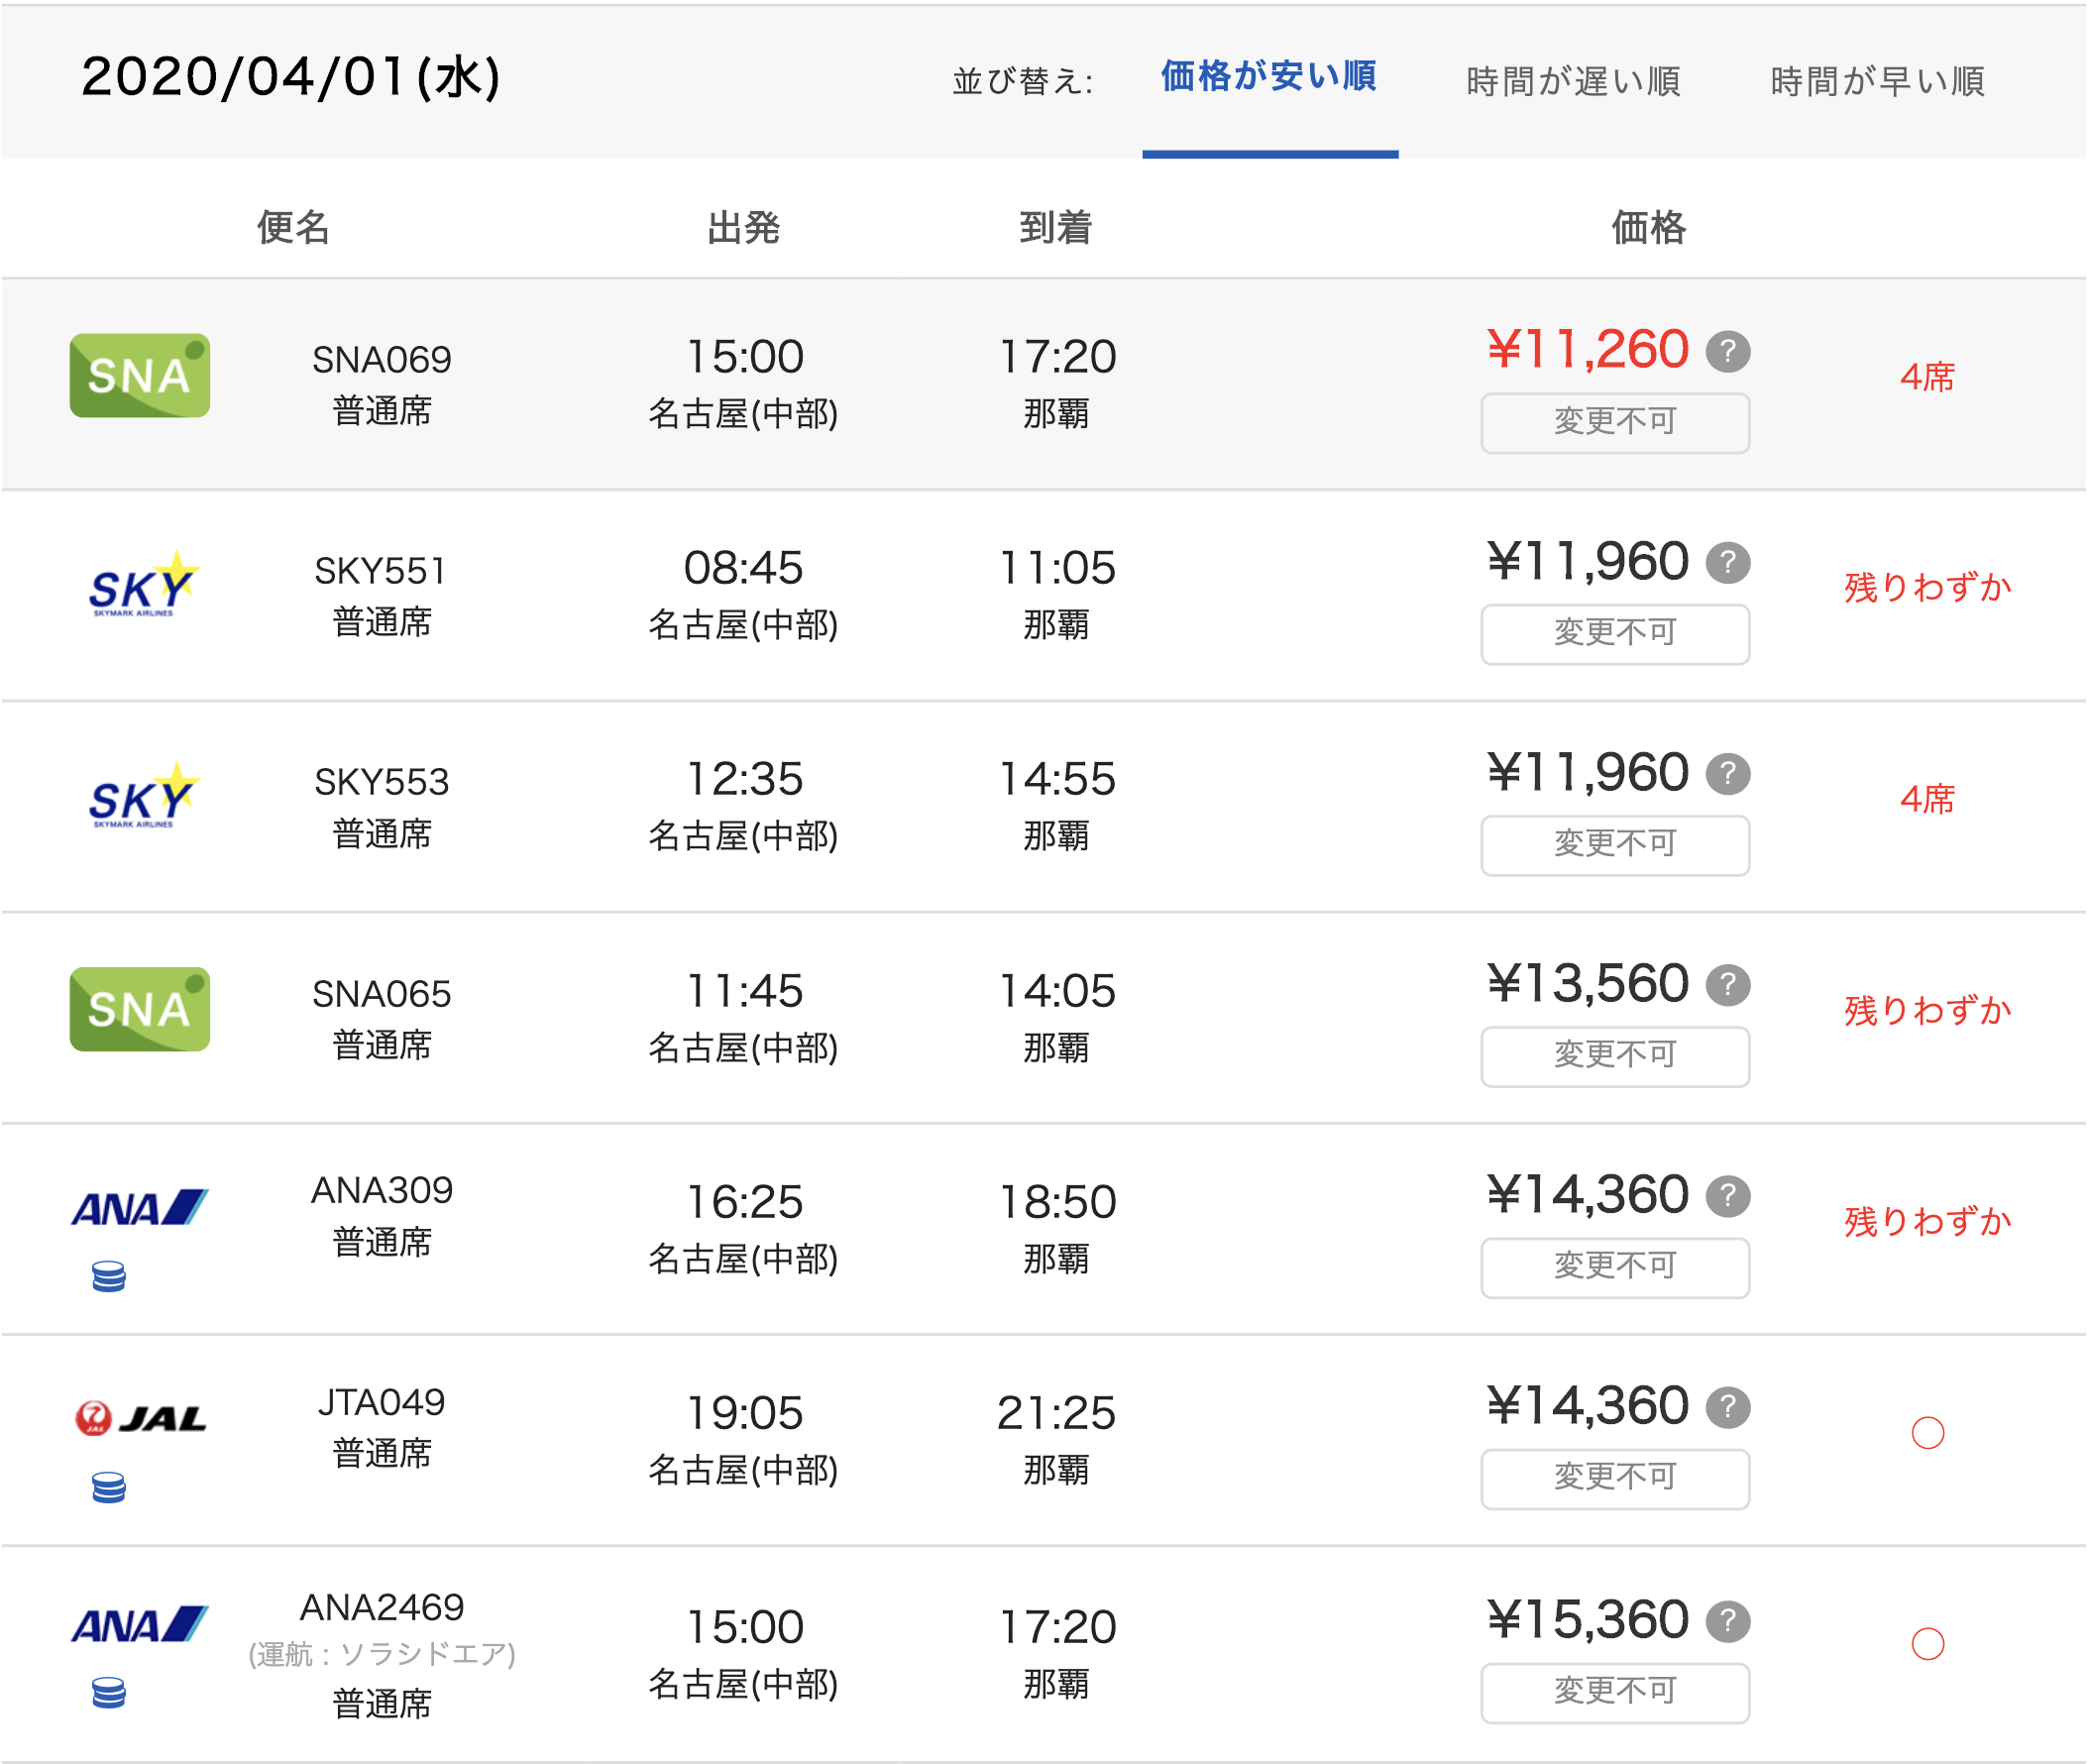
Task: Click flight name SNA069
Action: [x=381, y=359]
